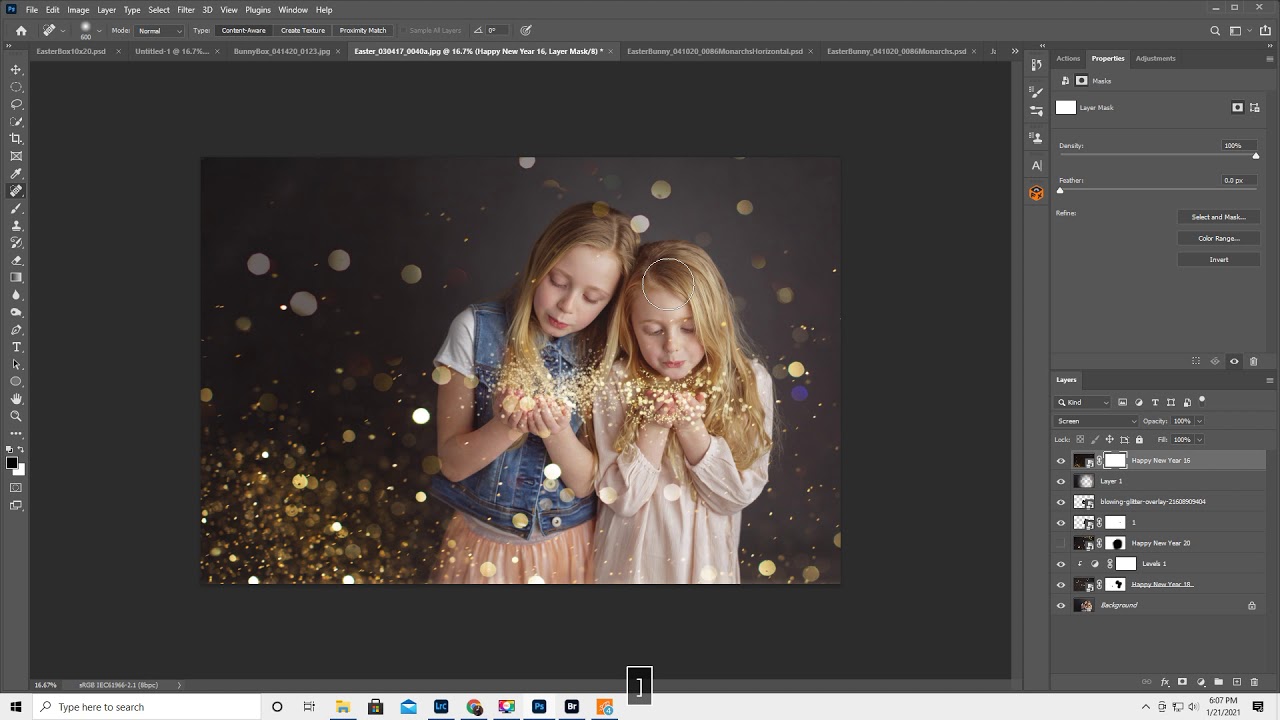Click the Add layer mask icon
This screenshot has height=720, width=1280.
(x=1182, y=682)
